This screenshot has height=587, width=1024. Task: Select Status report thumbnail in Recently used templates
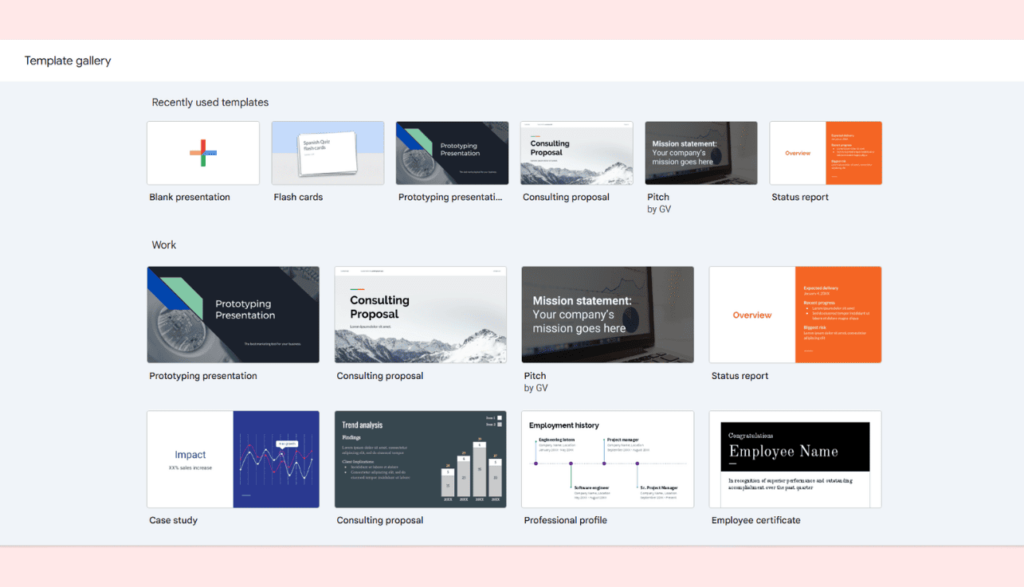[825, 153]
